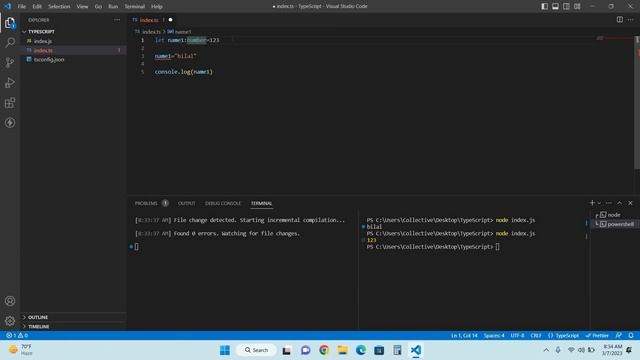The image size is (640, 360).
Task: Click the Prettier status item
Action: [x=597, y=336]
